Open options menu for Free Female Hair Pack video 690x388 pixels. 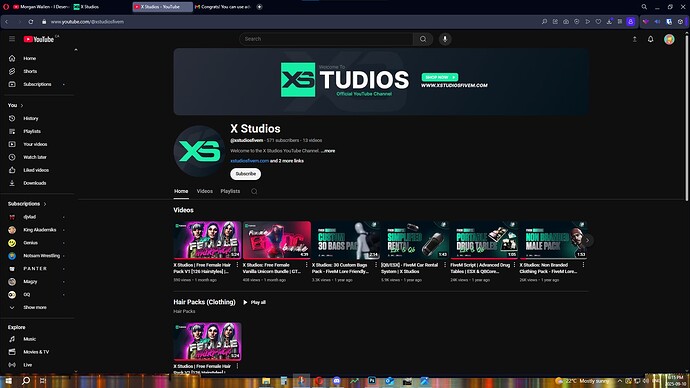point(237,265)
